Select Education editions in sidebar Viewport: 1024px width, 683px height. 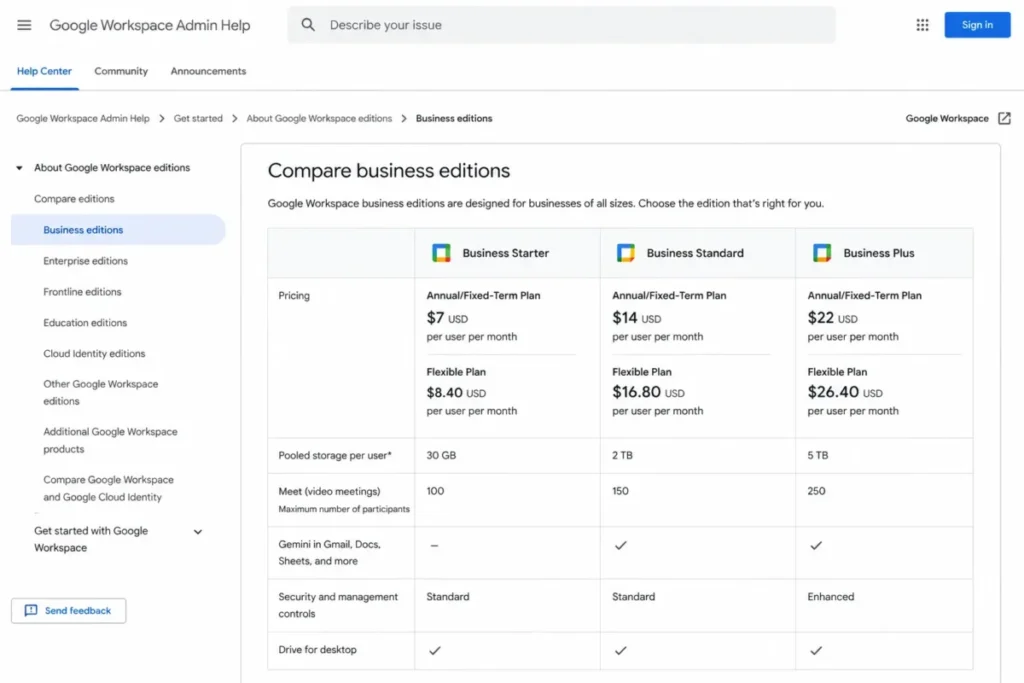[85, 323]
